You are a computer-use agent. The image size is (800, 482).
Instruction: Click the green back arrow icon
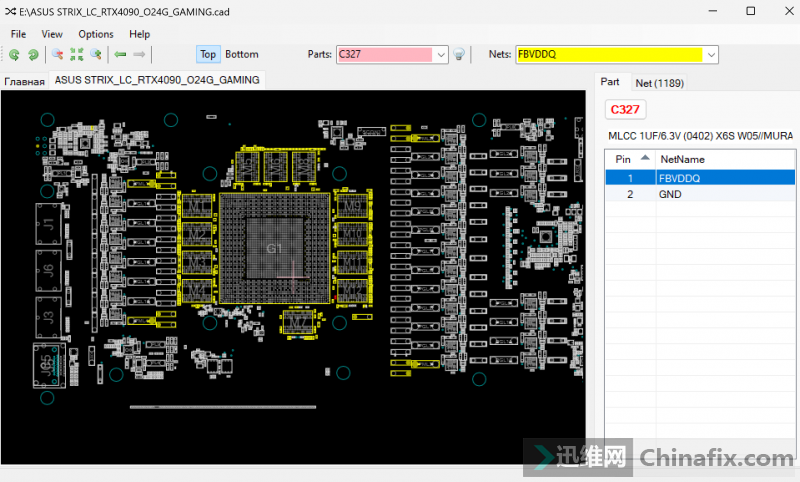[x=120, y=54]
